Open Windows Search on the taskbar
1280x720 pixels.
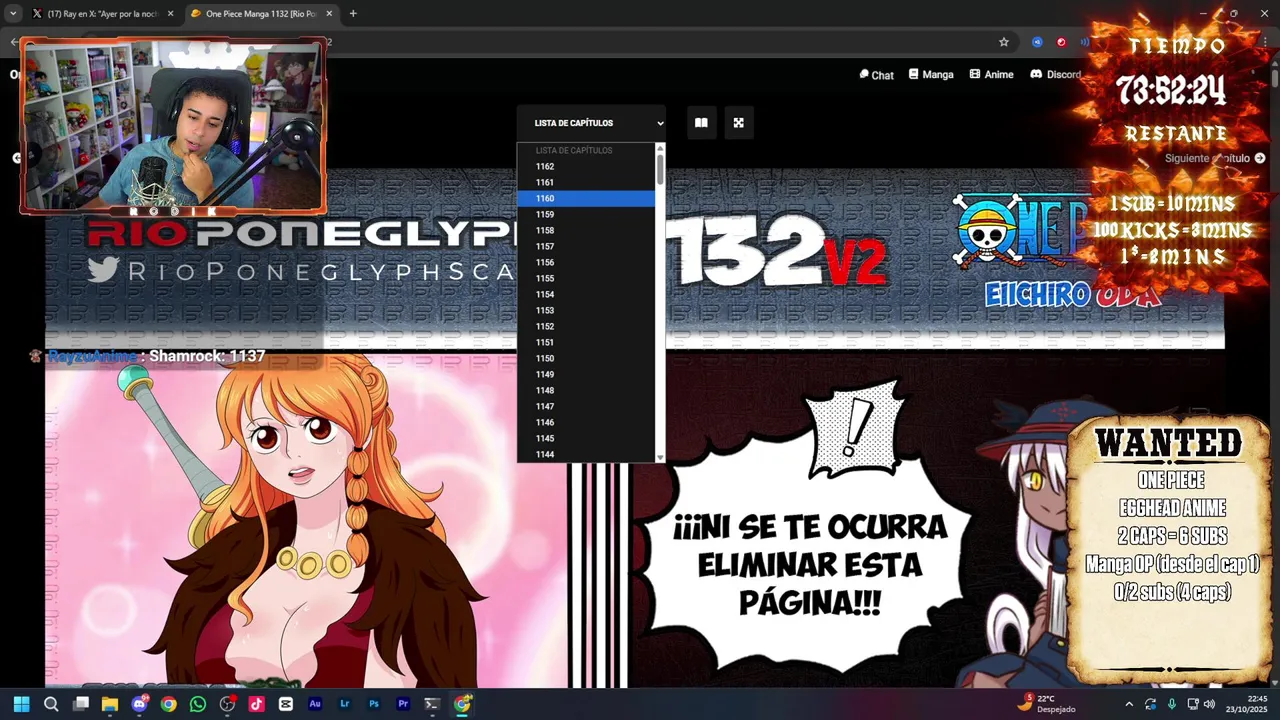pos(51,704)
